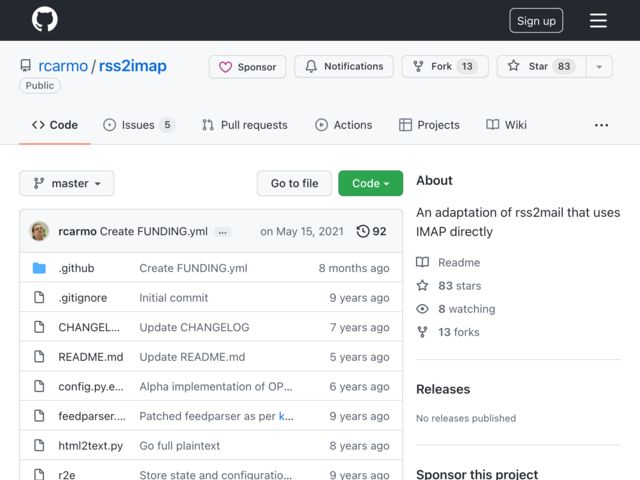Switch to the Wiki tab
Image resolution: width=640 pixels, height=480 pixels.
(507, 125)
